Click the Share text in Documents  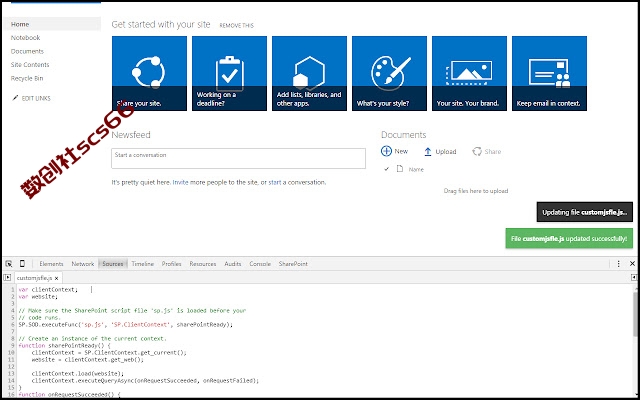[x=493, y=151]
